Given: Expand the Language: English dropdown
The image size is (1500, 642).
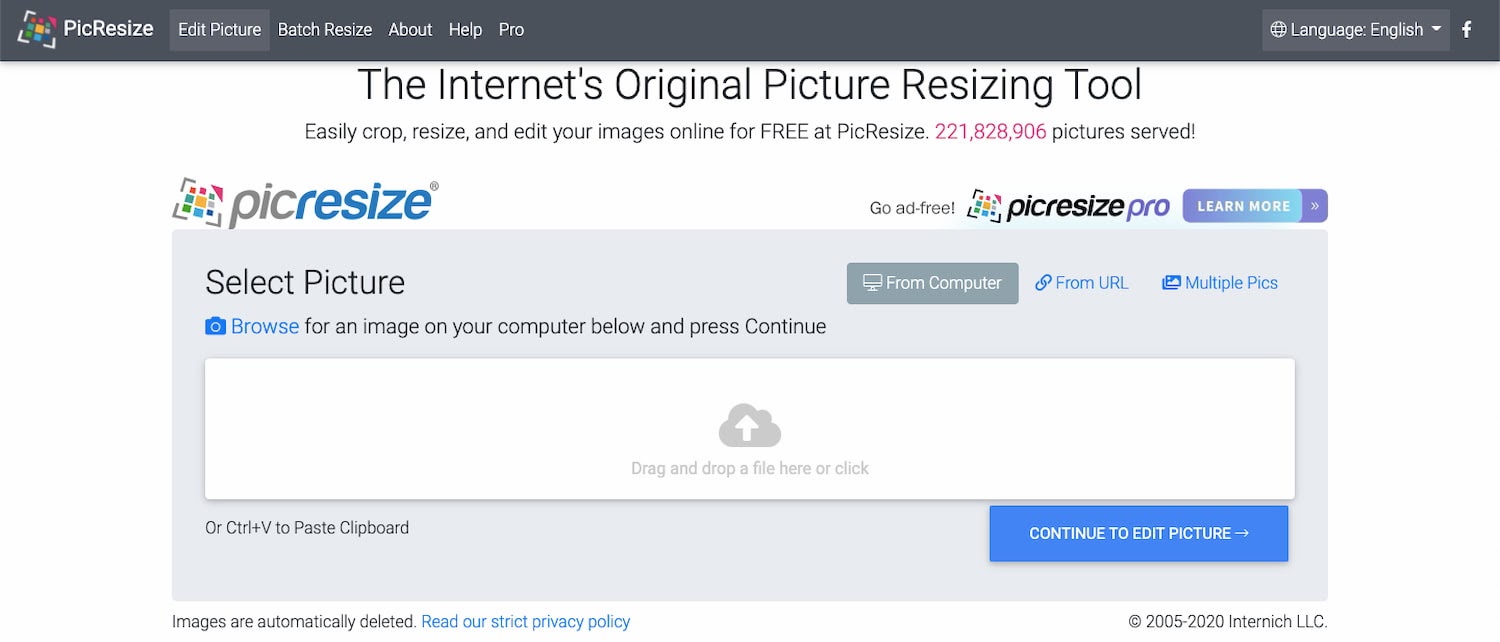Looking at the screenshot, I should pos(1355,30).
